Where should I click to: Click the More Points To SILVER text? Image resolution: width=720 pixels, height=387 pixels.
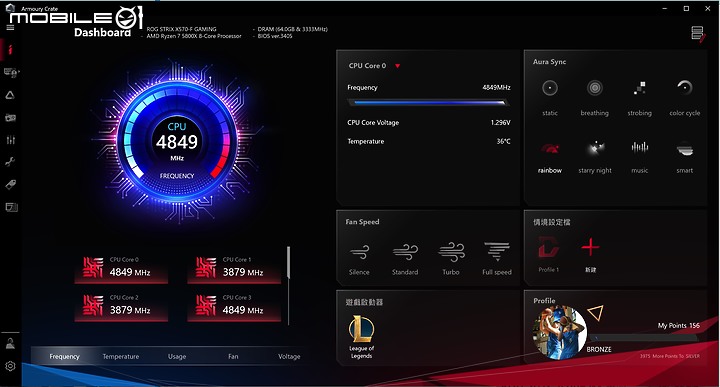point(670,356)
